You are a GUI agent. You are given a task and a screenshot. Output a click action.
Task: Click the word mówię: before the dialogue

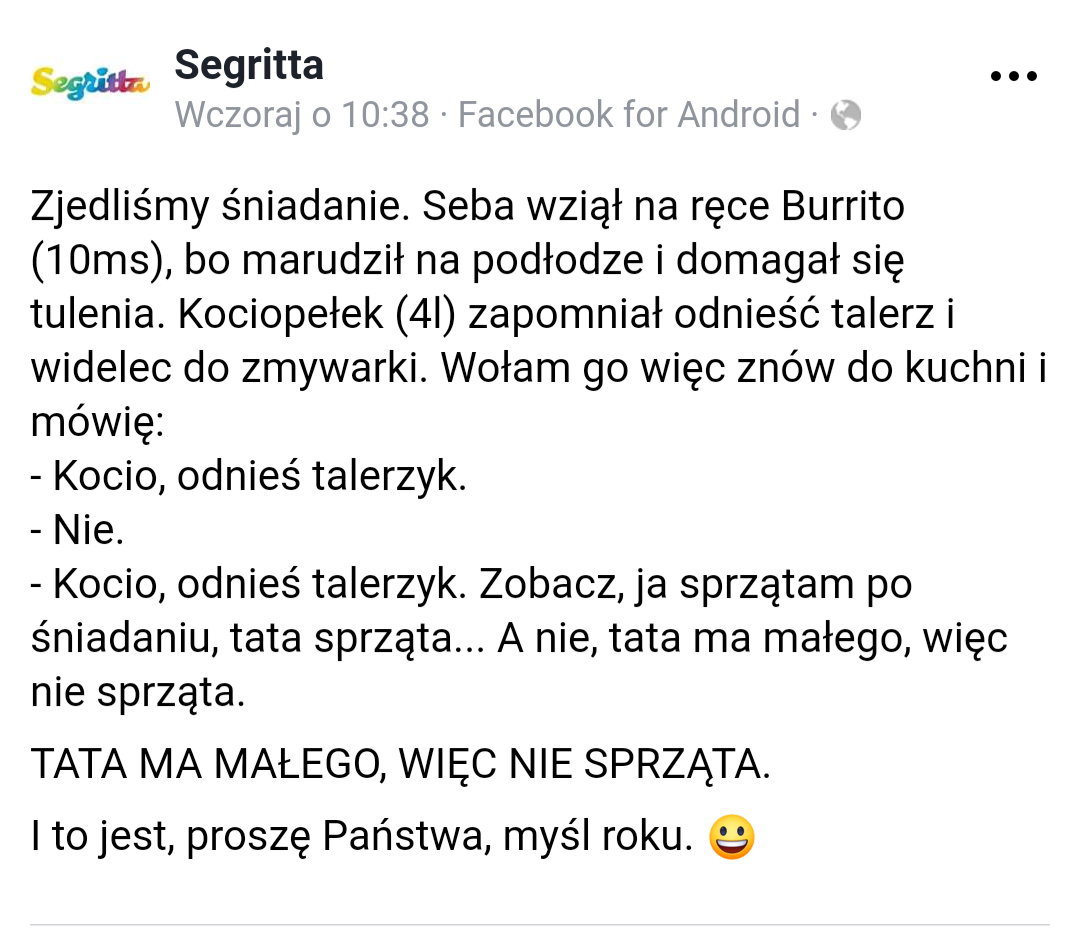[97, 422]
